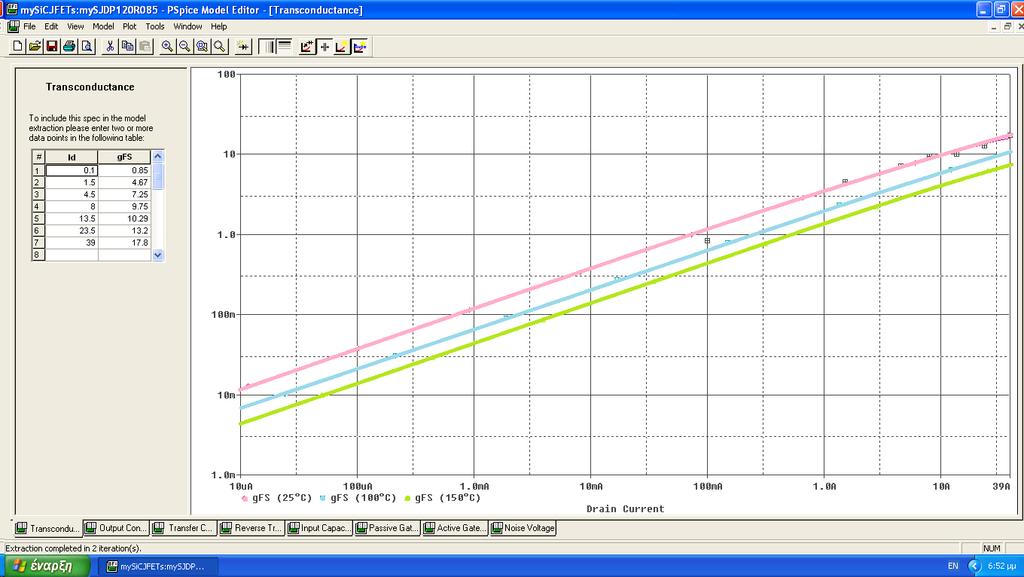Switch to the Output Conductance tab
Screen dimensions: 1024x577
116,528
